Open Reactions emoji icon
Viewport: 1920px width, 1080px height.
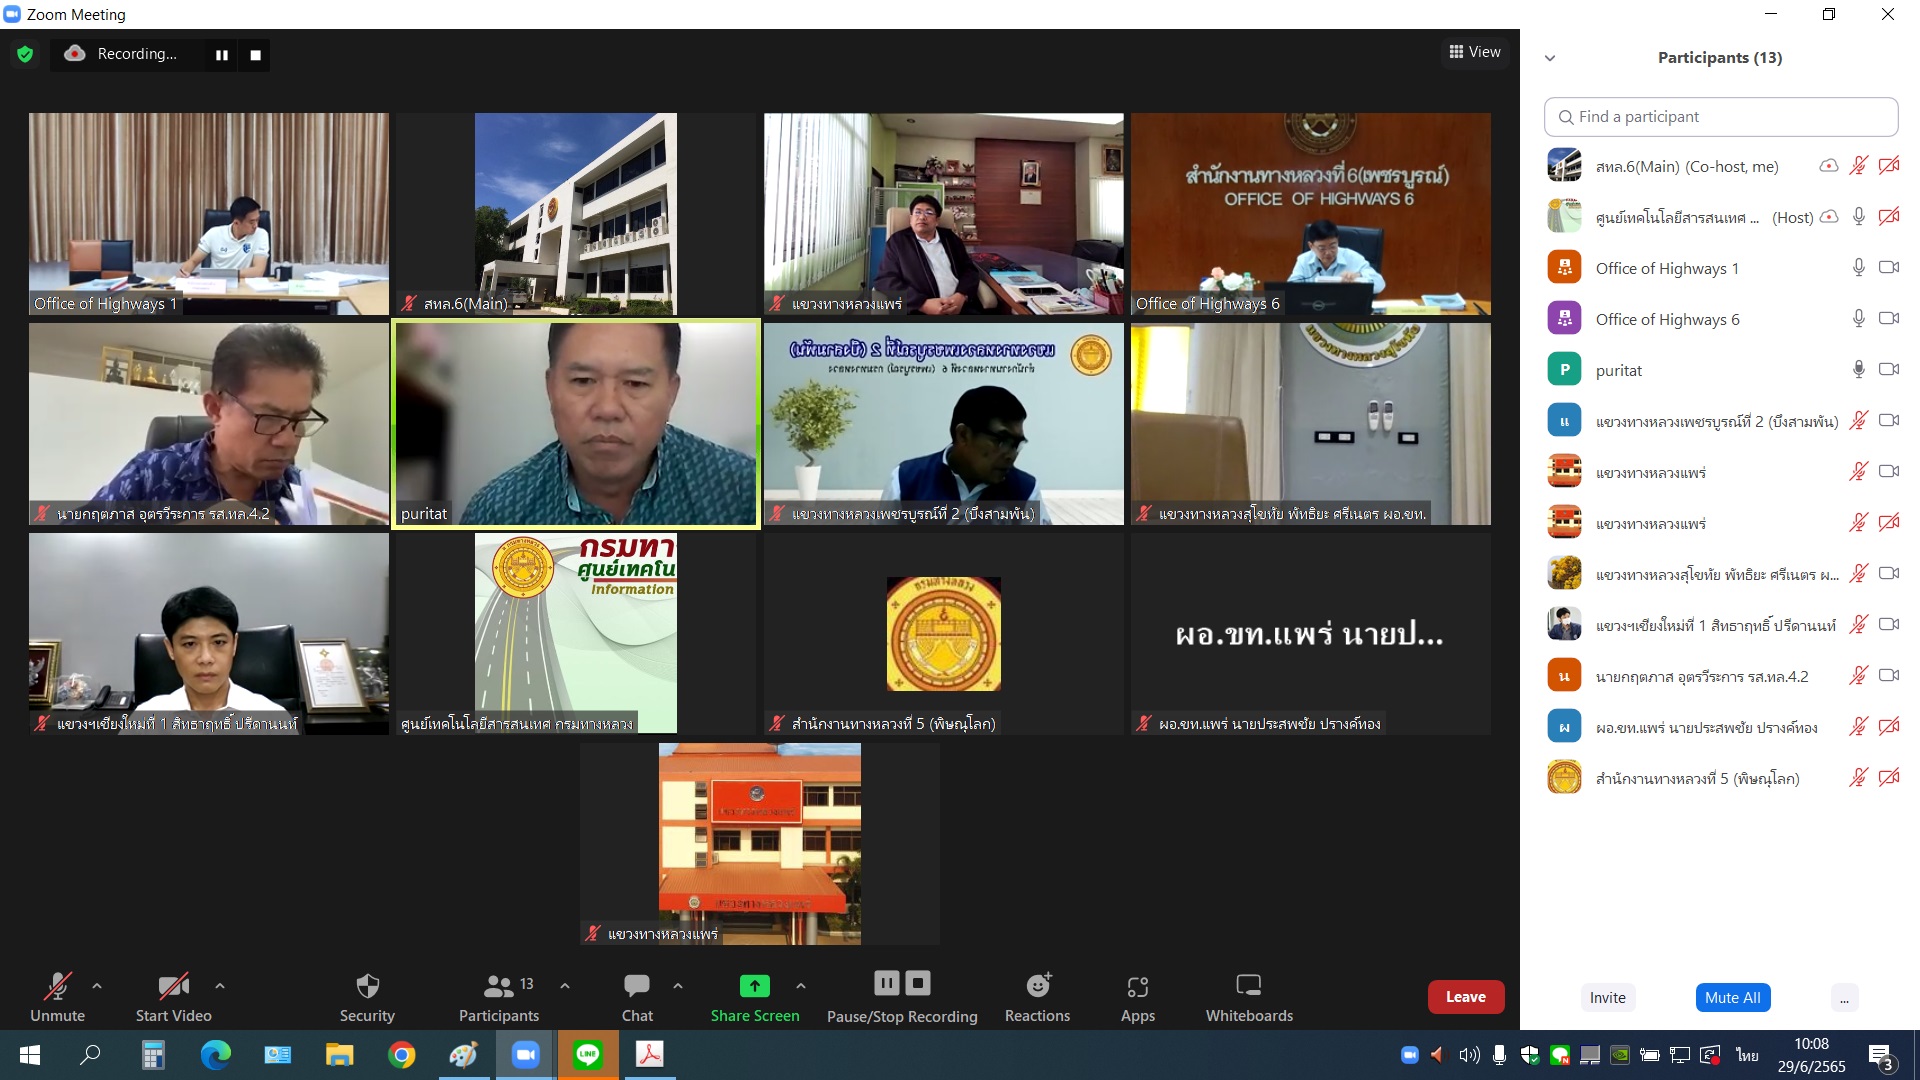point(1037,987)
